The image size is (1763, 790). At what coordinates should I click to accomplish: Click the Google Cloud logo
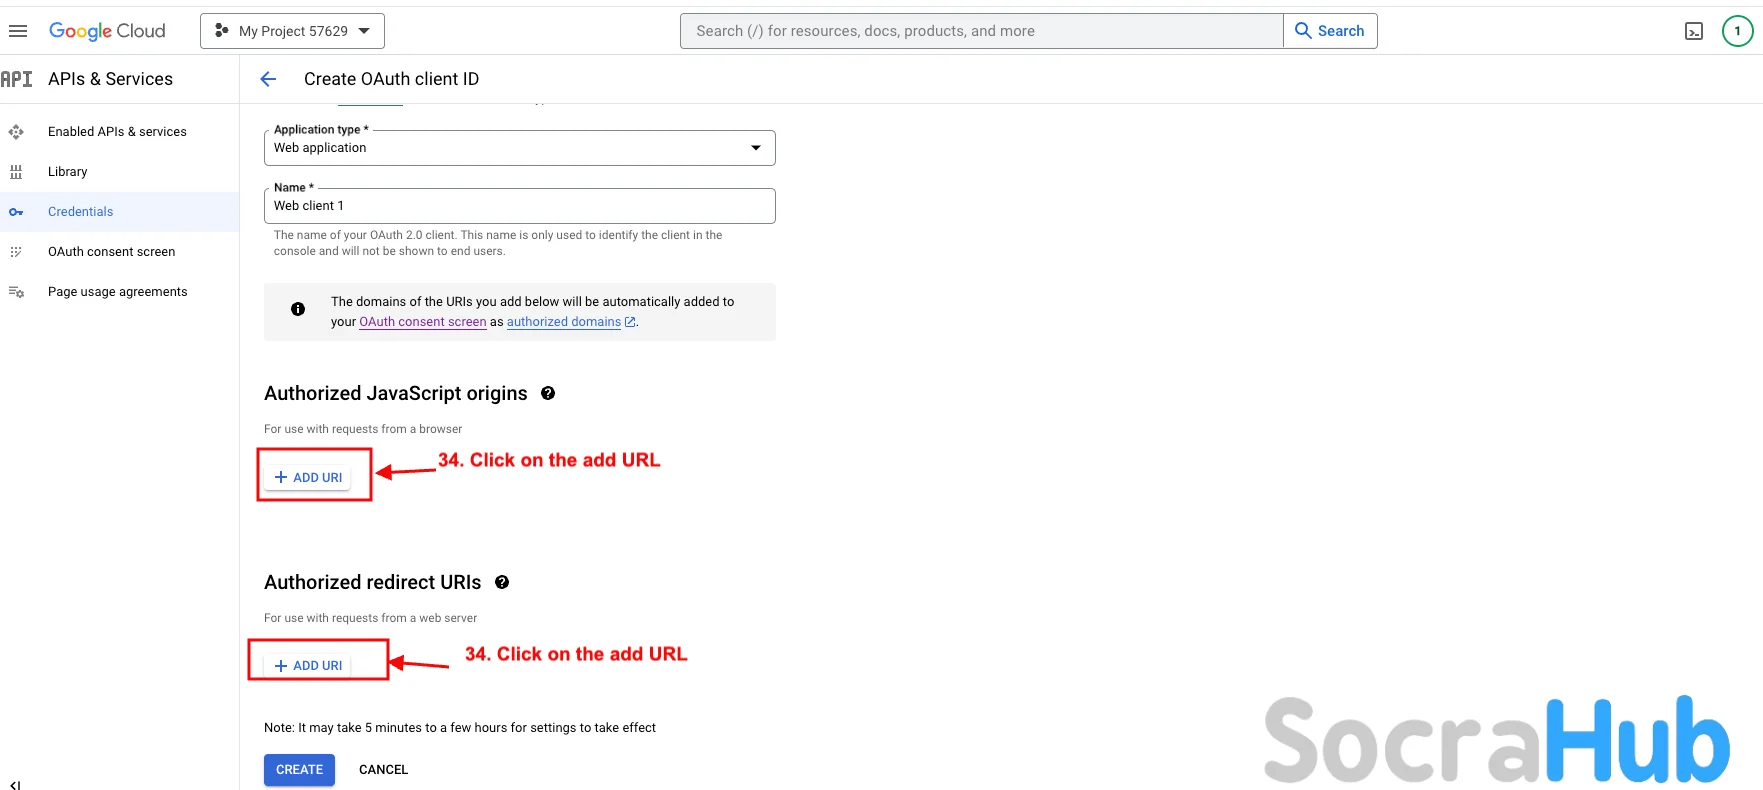coord(107,31)
